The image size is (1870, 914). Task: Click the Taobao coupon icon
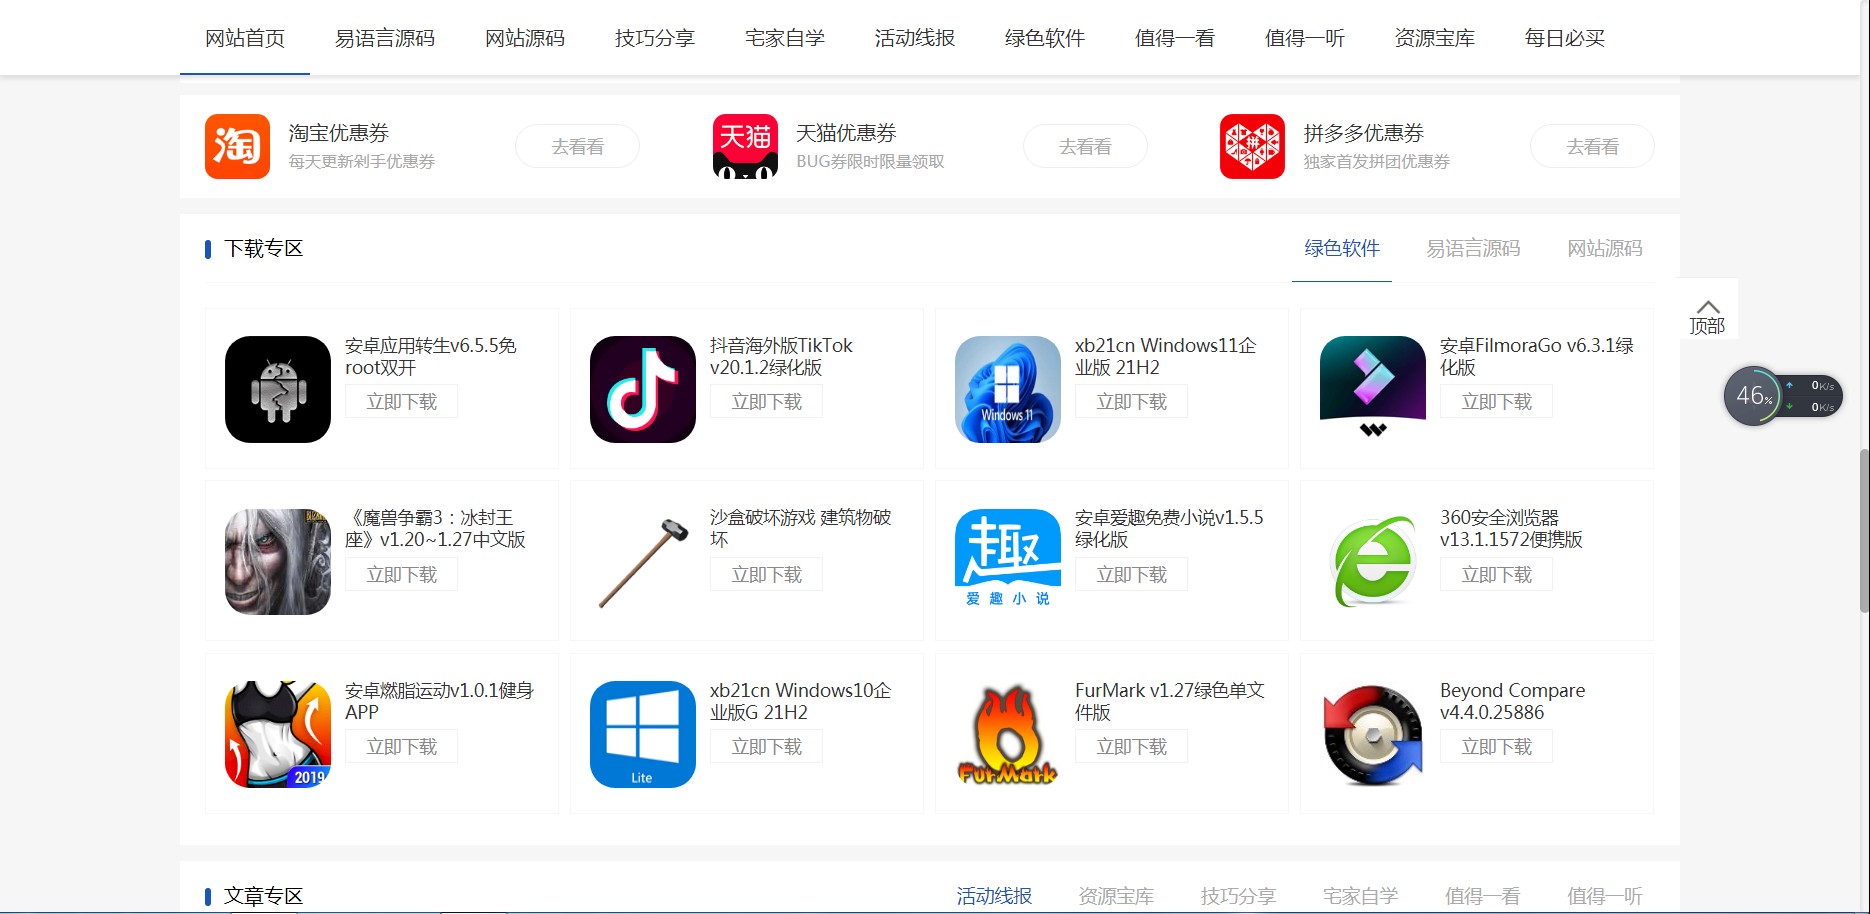click(237, 146)
